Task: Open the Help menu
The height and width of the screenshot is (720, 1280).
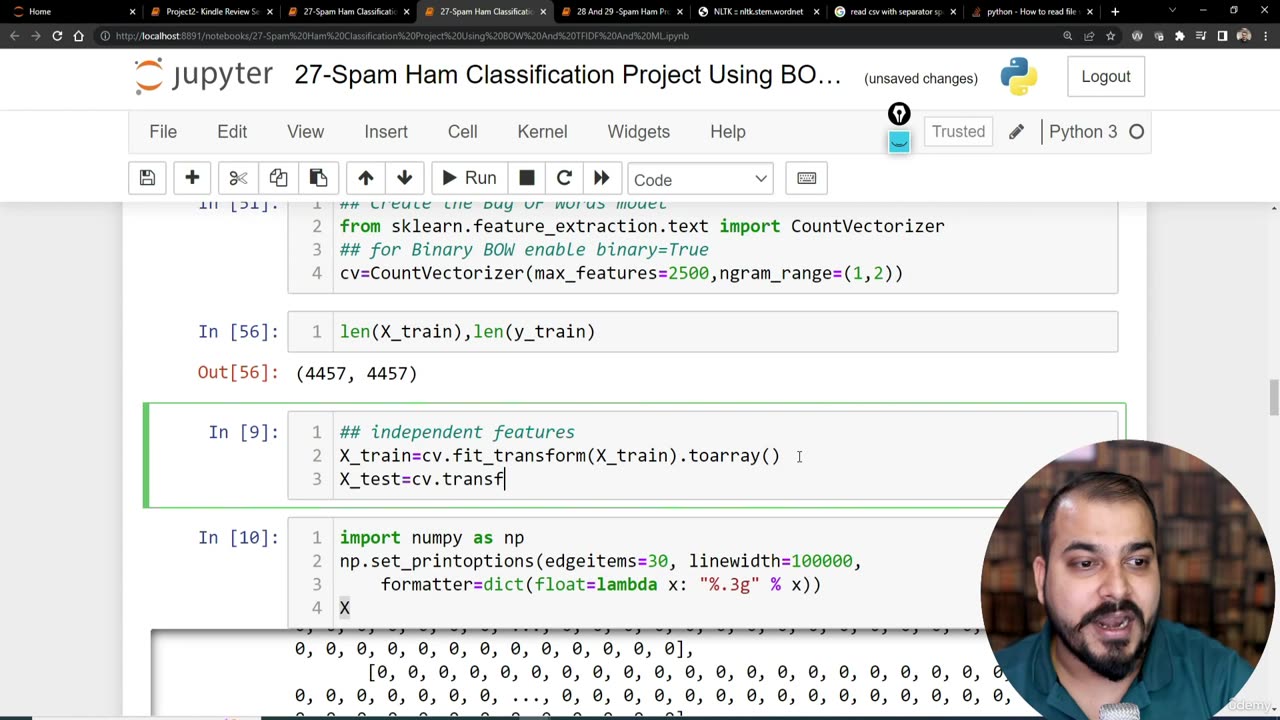Action: click(728, 131)
